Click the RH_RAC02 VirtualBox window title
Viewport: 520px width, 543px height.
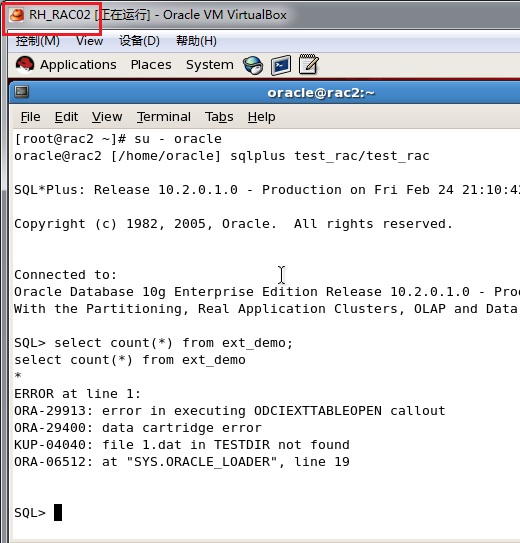[x=158, y=15]
